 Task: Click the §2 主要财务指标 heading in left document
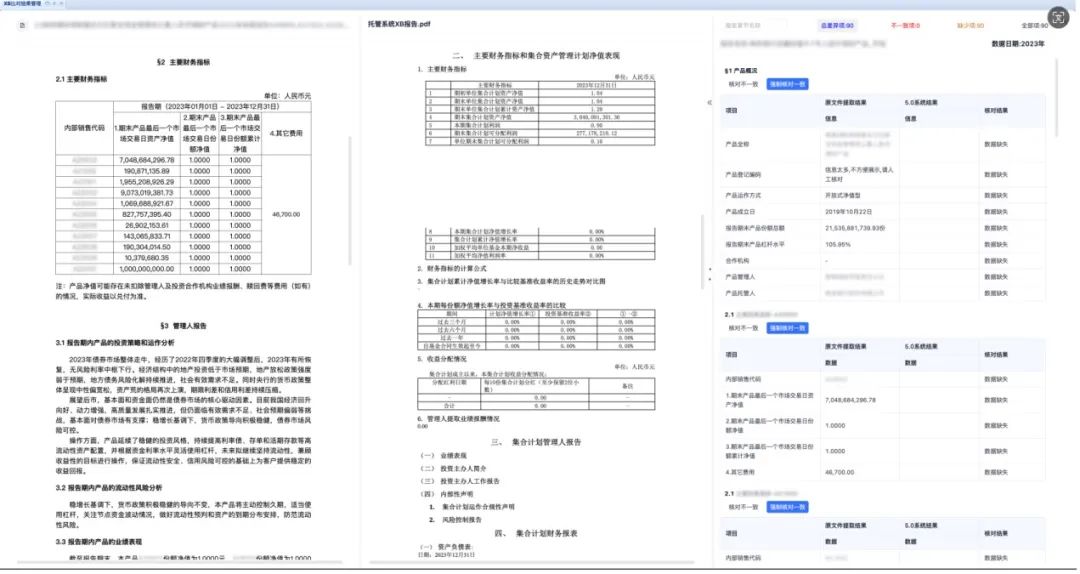tap(183, 62)
